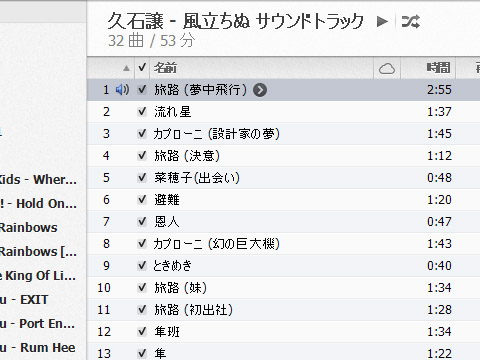Select the track 菜穂子(出会い)
This screenshot has width=480, height=360.
(x=197, y=178)
